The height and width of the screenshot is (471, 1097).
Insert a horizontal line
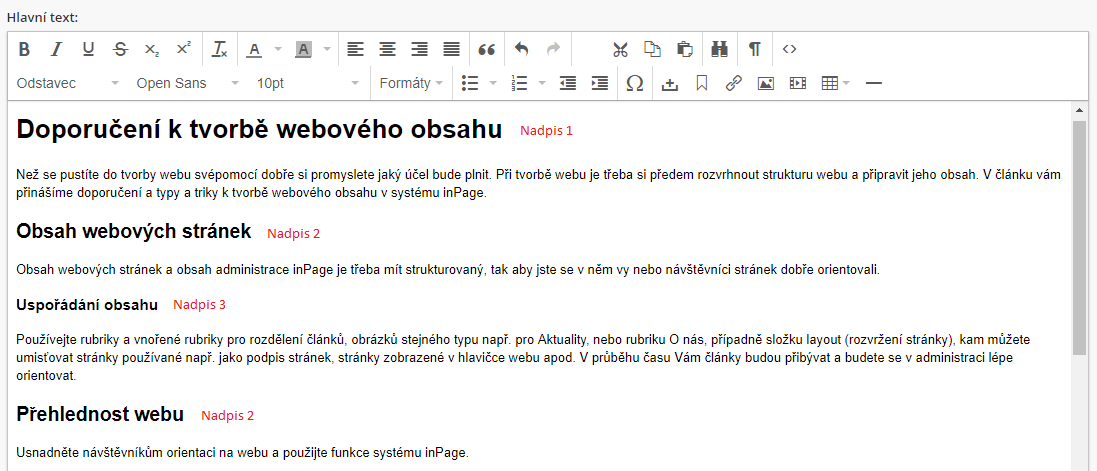pyautogui.click(x=874, y=83)
